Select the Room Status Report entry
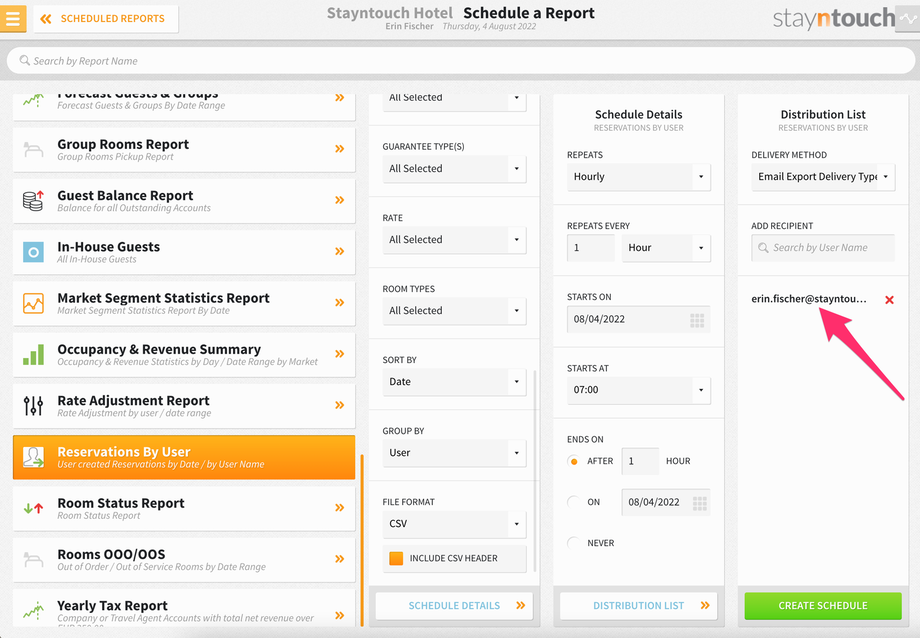The height and width of the screenshot is (638, 920). pyautogui.click(x=184, y=508)
